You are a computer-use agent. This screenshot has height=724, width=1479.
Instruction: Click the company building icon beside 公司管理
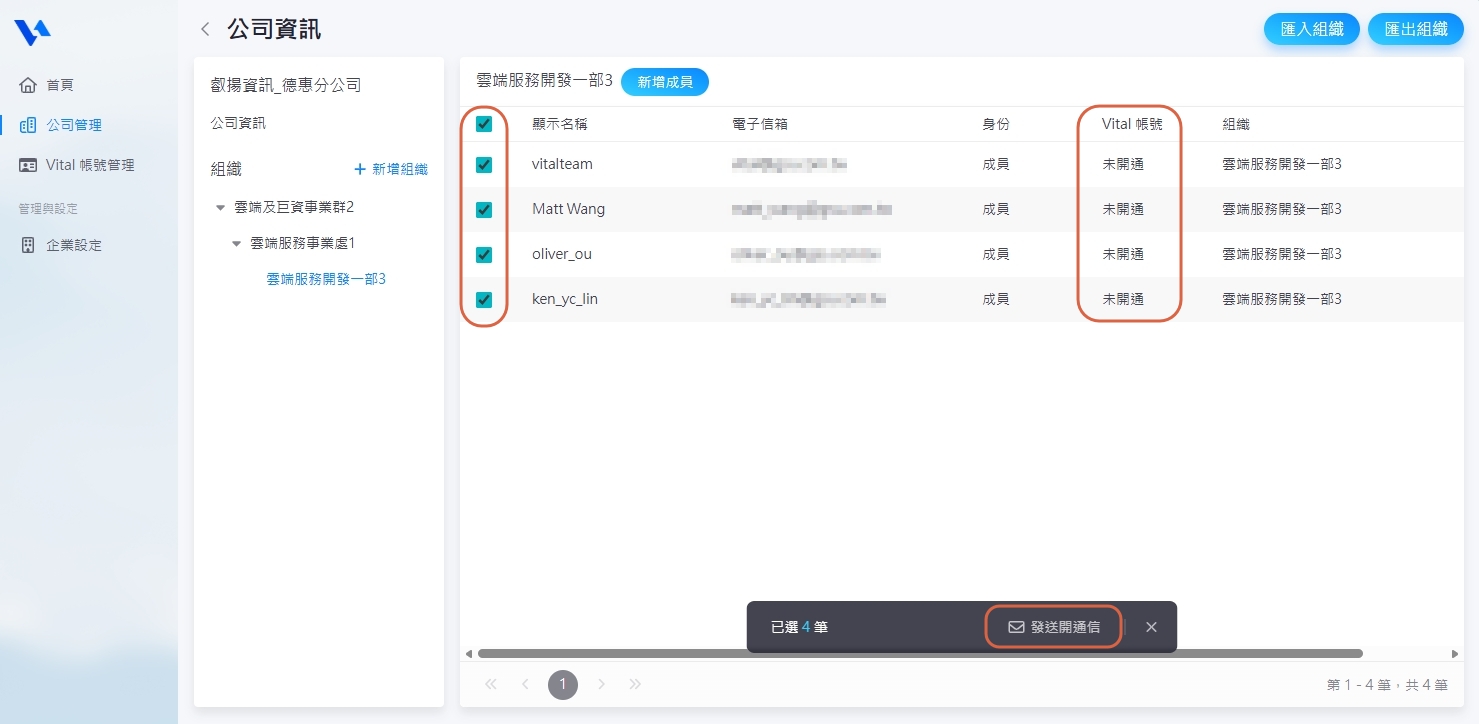[28, 125]
